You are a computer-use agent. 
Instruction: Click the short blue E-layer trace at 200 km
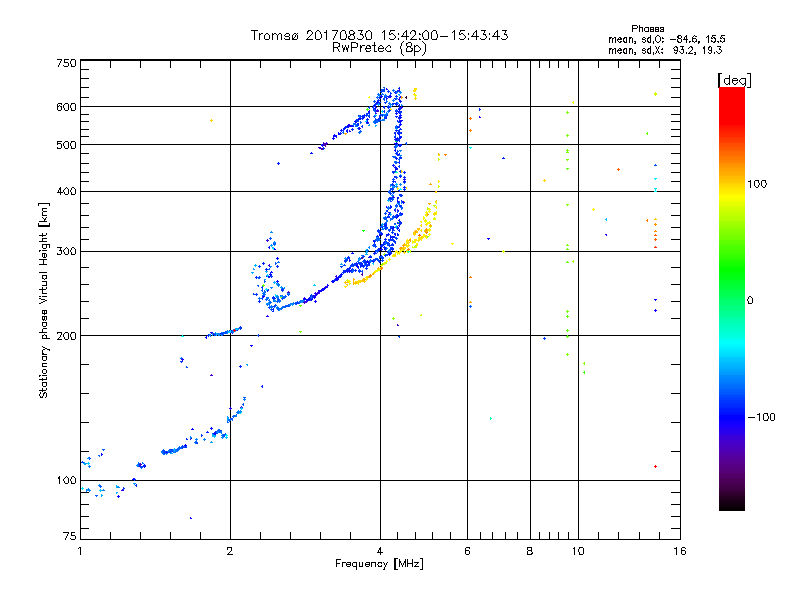223,332
